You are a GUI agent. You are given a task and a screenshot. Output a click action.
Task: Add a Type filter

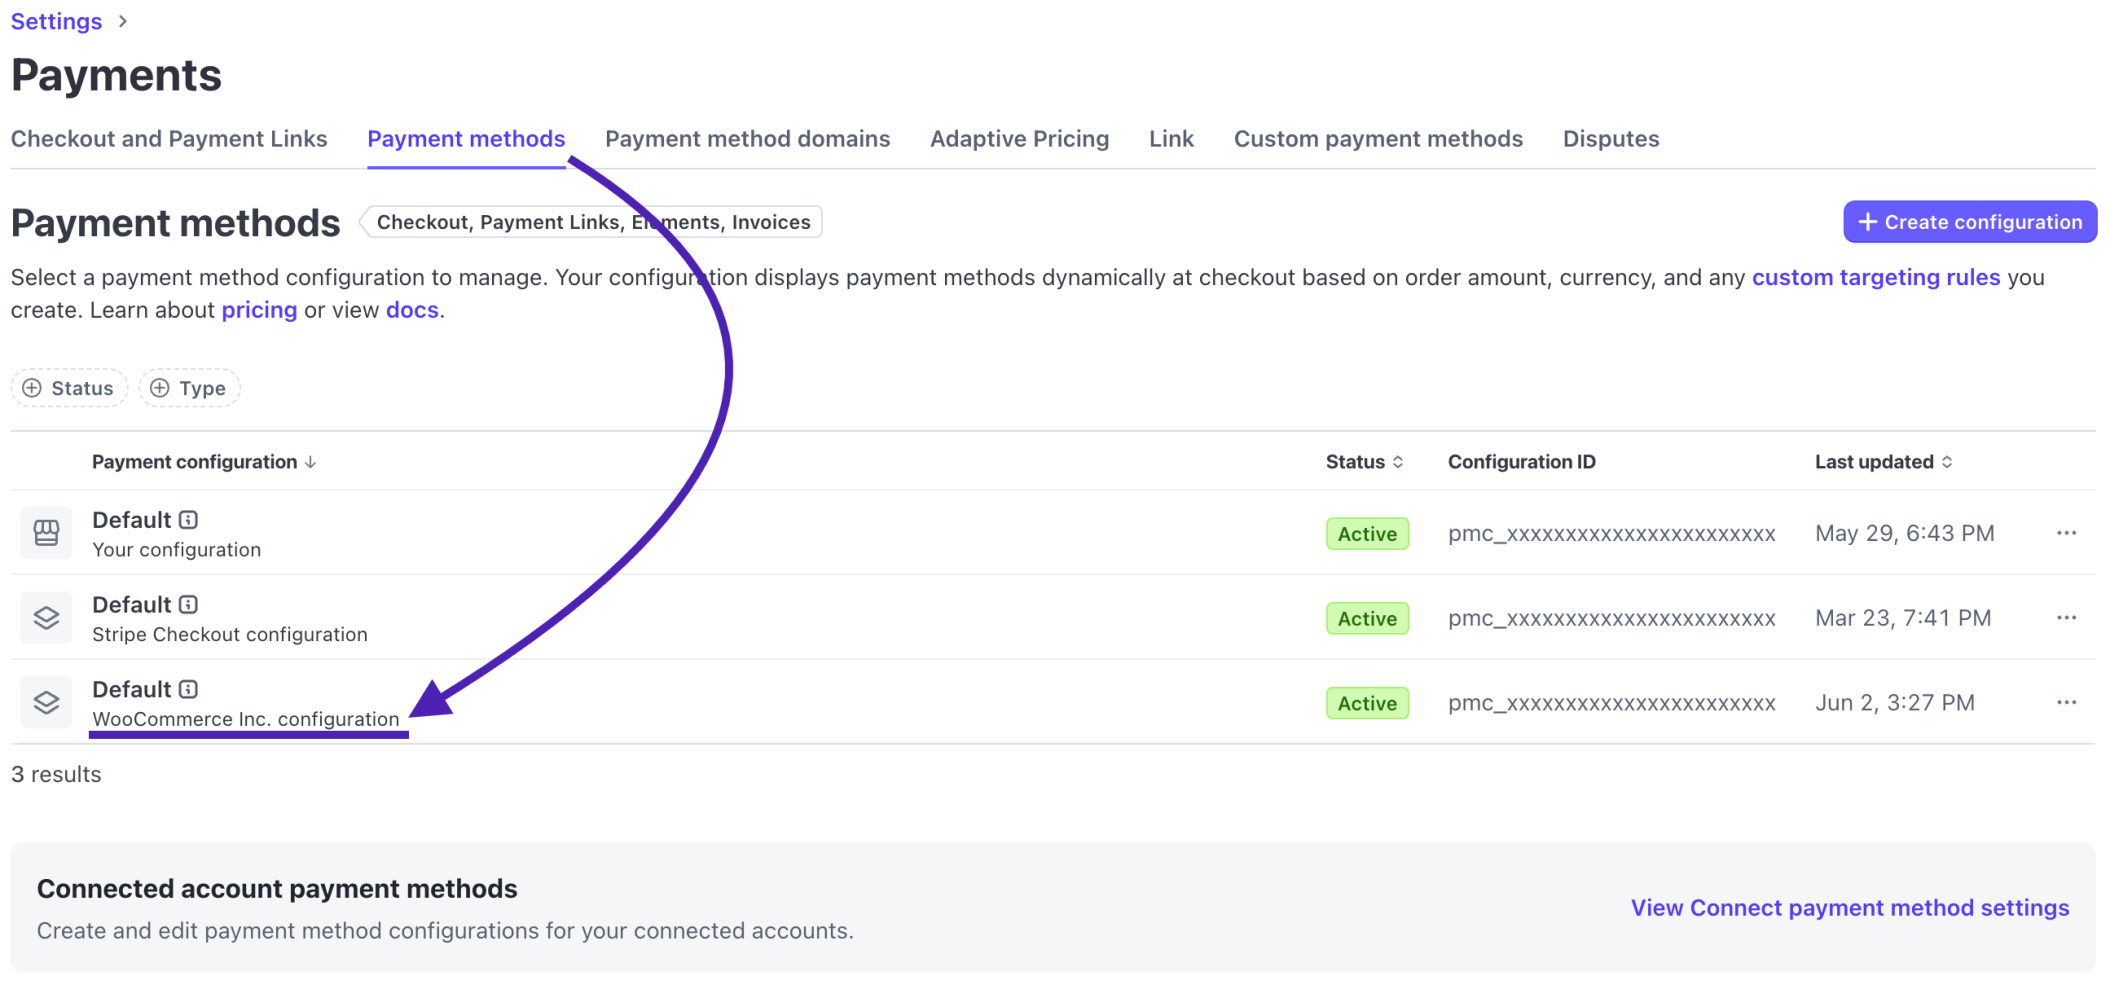[x=189, y=388]
